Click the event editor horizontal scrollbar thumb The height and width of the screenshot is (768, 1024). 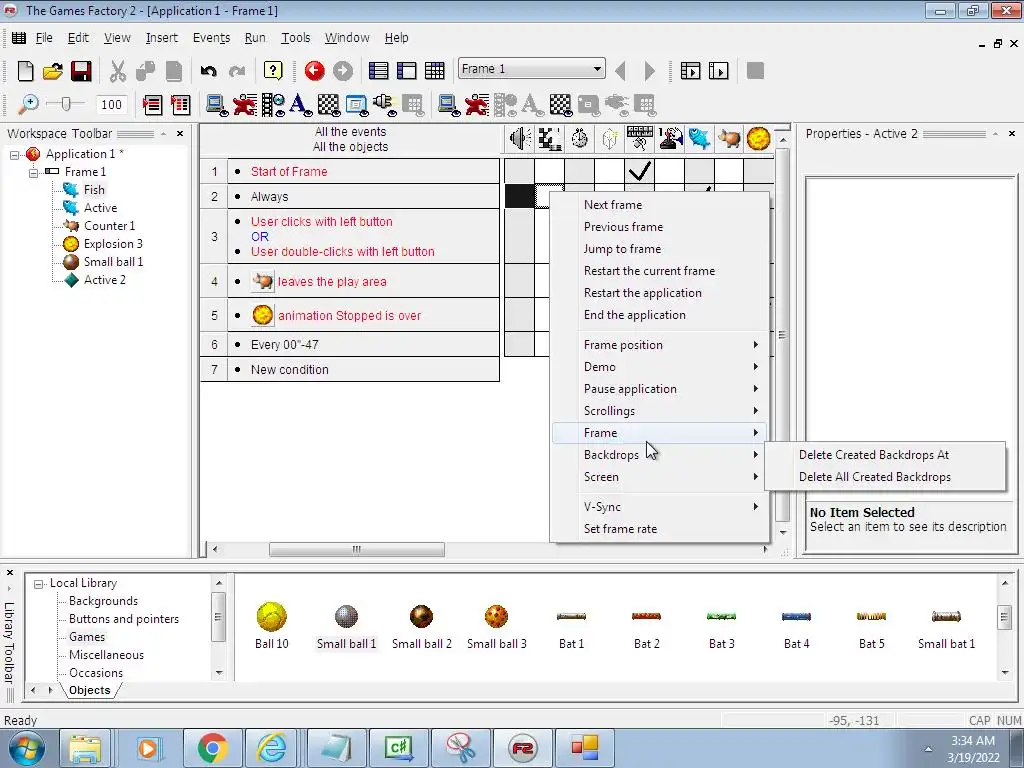[357, 550]
